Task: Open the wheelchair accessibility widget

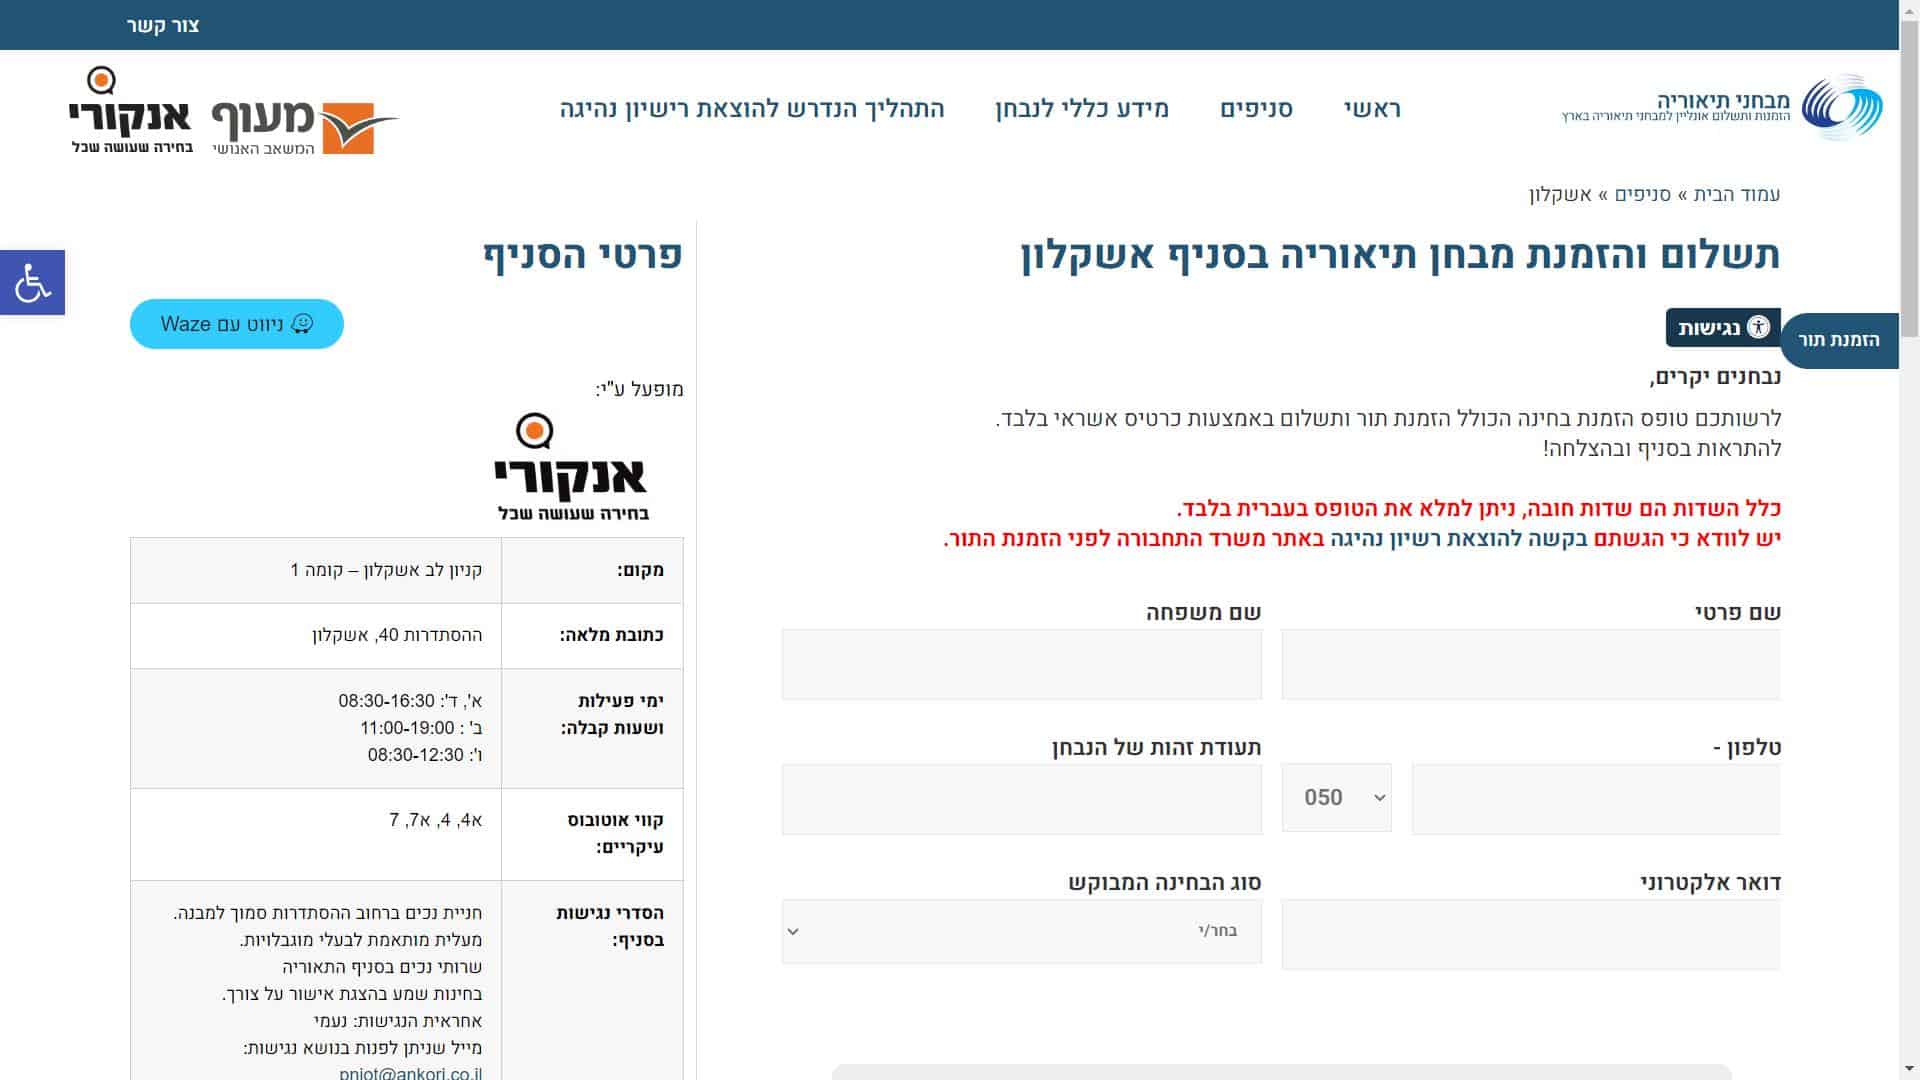Action: tap(32, 282)
